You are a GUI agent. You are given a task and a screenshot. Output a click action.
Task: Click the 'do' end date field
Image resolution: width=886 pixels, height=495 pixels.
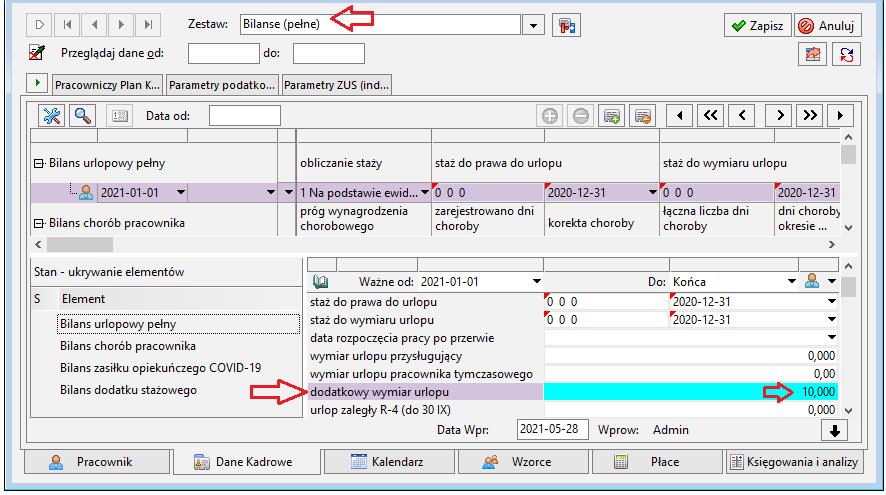click(329, 54)
